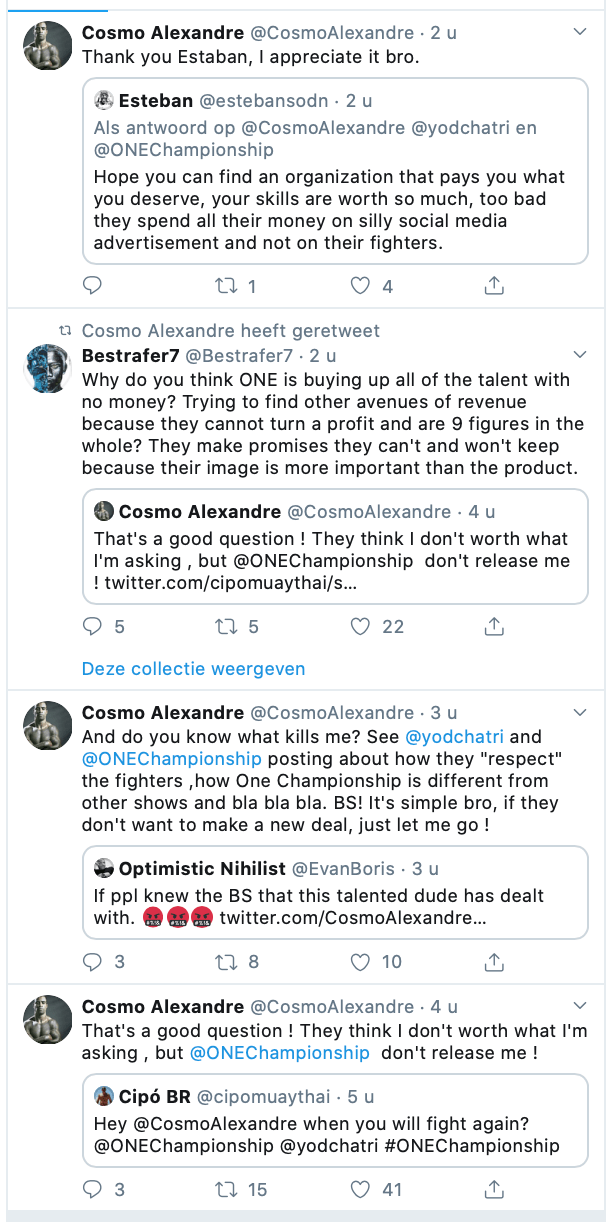614x1222 pixels.
Task: Retweet the Thank you Estaban tweet
Action: tap(226, 286)
